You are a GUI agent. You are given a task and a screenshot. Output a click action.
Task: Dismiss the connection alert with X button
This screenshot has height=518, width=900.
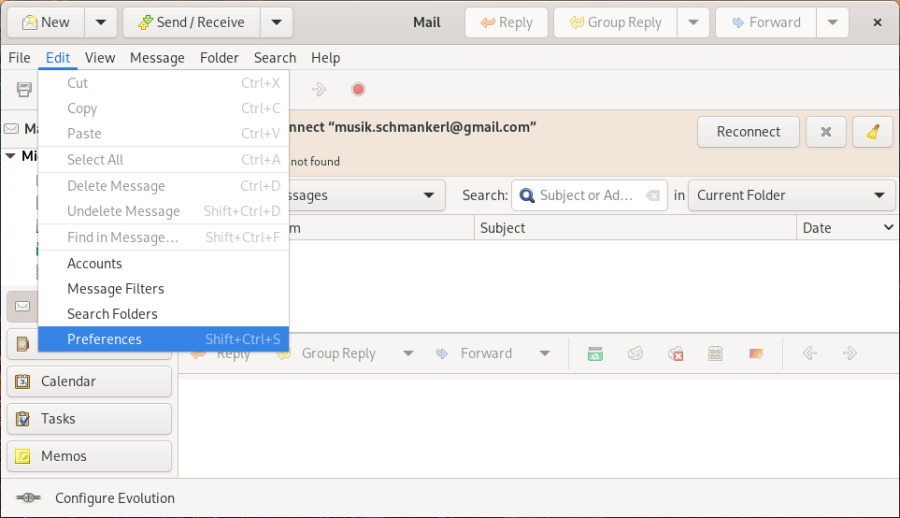coord(826,132)
